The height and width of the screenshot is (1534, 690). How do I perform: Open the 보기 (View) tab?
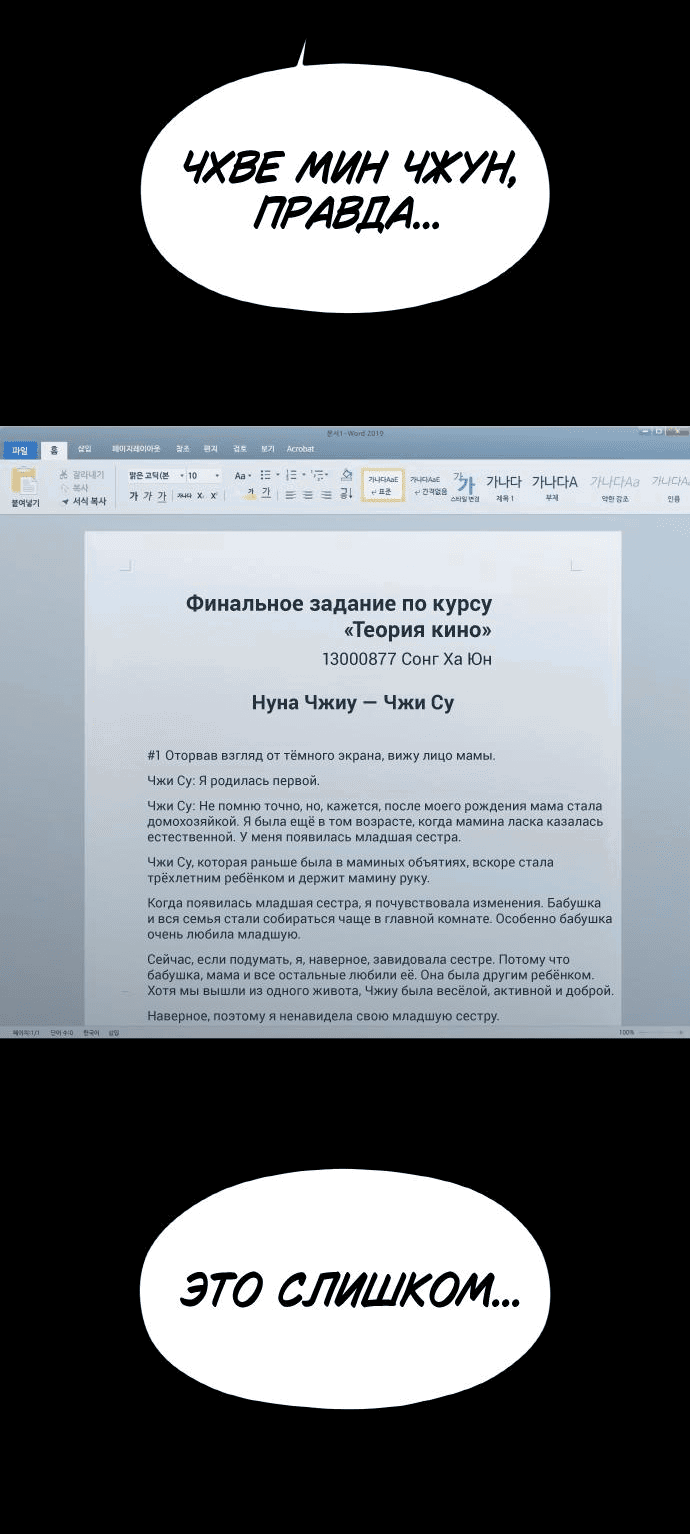pyautogui.click(x=268, y=449)
